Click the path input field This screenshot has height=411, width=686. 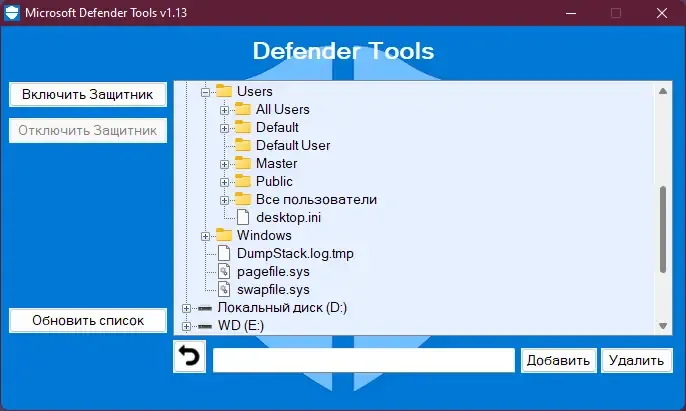click(364, 360)
